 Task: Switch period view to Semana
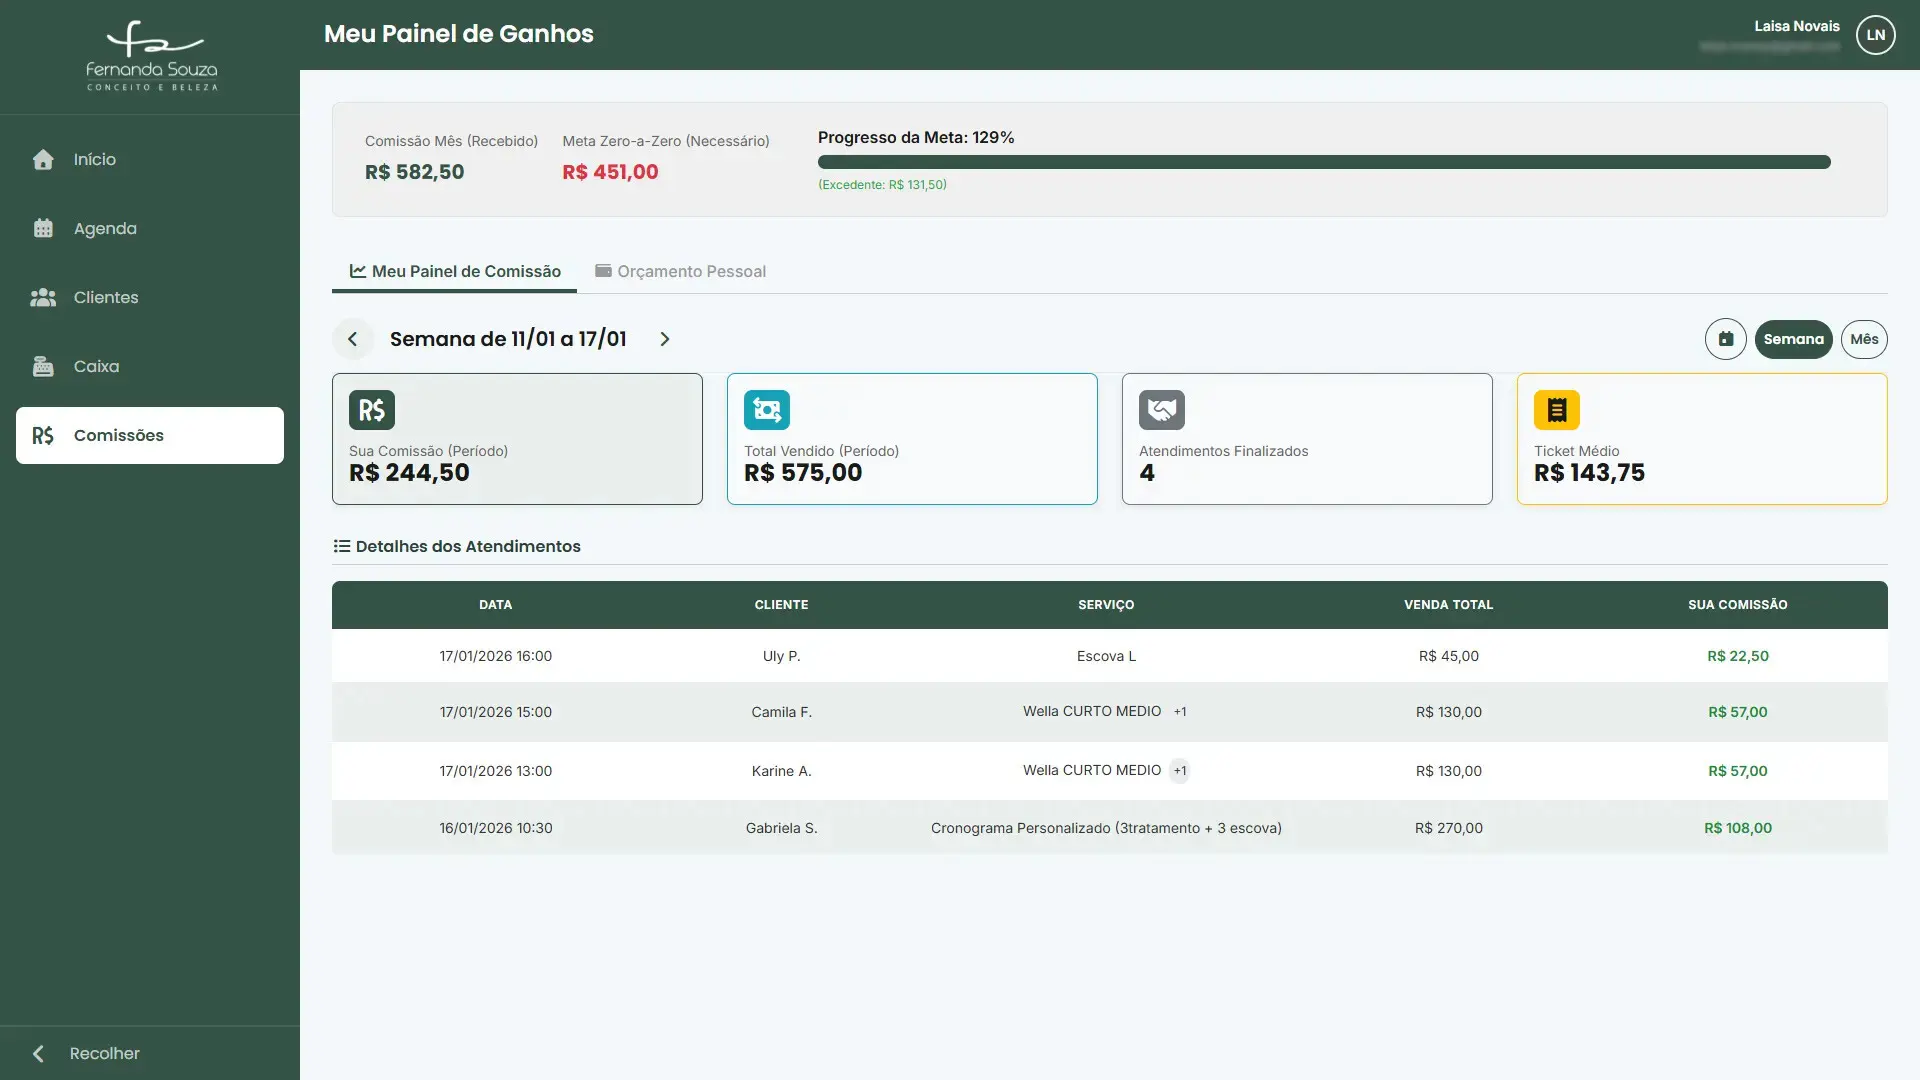tap(1793, 339)
